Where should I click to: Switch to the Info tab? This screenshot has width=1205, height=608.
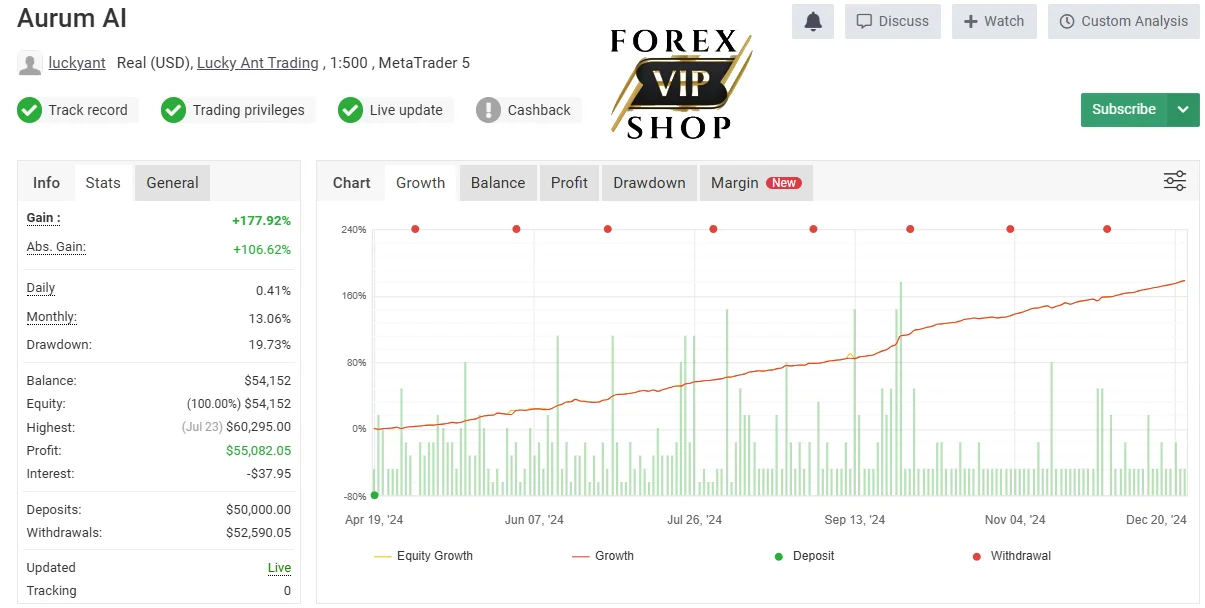(46, 183)
